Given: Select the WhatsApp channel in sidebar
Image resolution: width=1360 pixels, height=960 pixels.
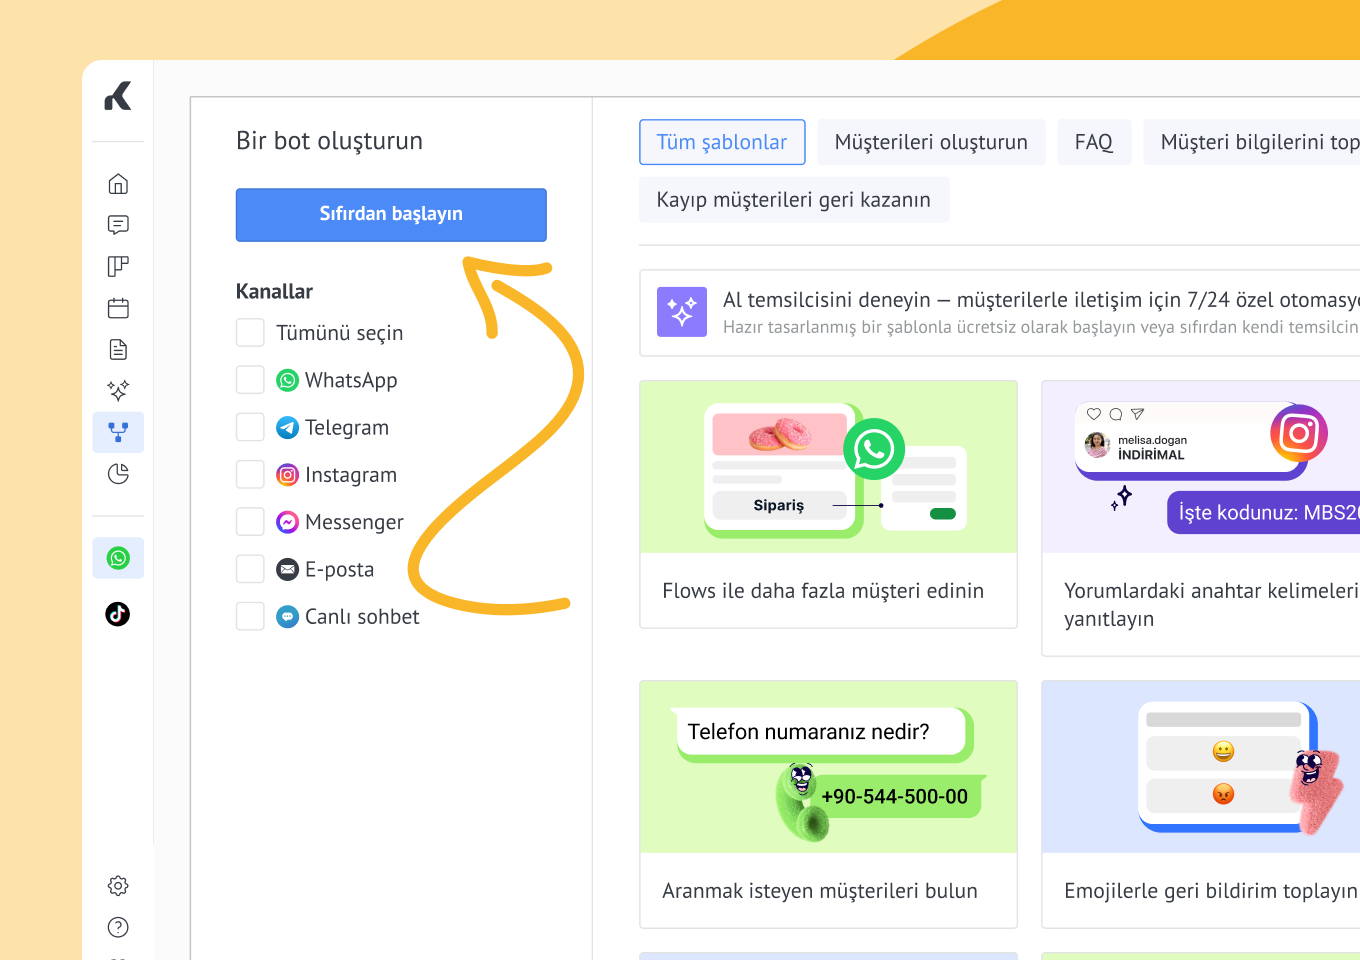Looking at the screenshot, I should click(x=118, y=558).
